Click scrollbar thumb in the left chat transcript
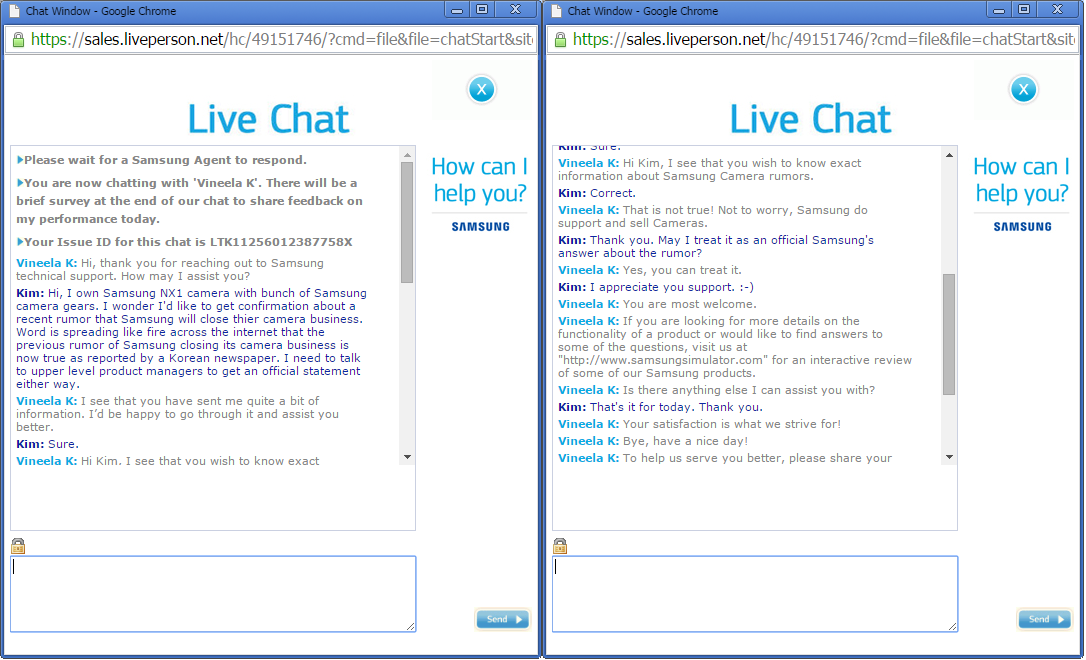Image resolution: width=1086 pixels, height=660 pixels. 407,222
